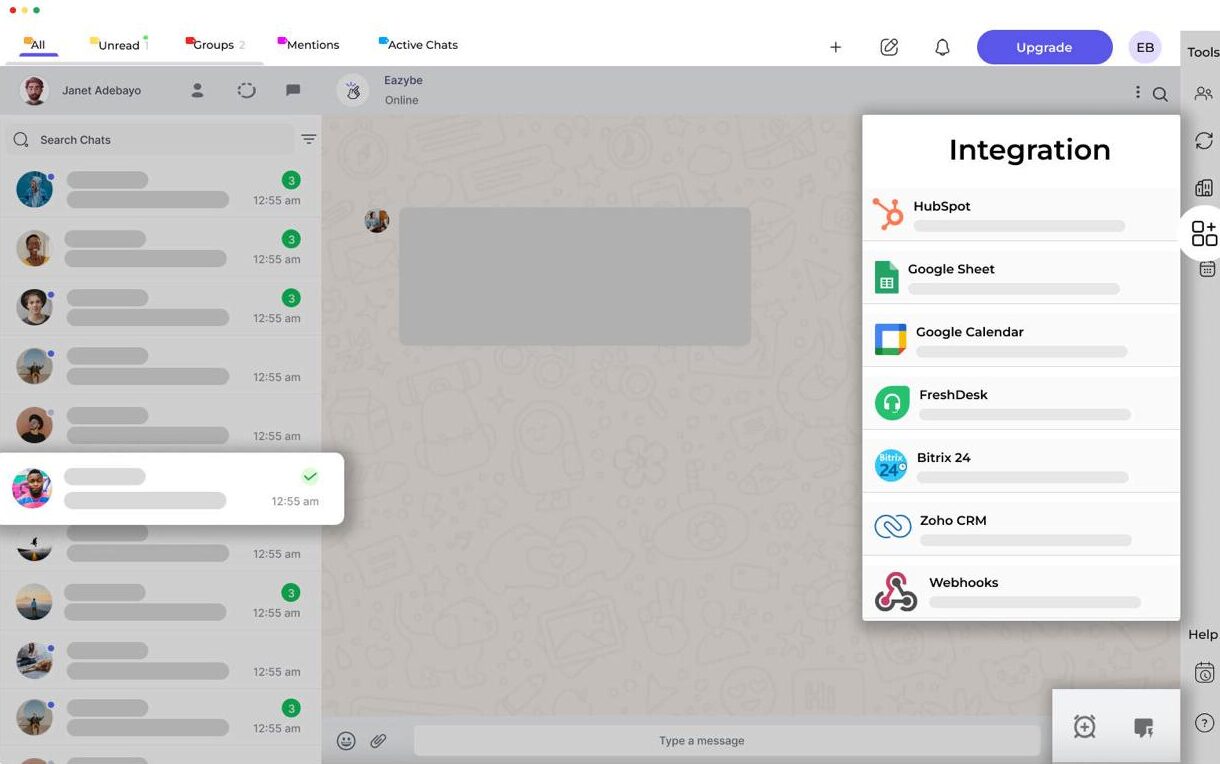Screen dimensions: 1220x764
Task: Open the three-dot menu in the chat header
Action: pos(1137,91)
